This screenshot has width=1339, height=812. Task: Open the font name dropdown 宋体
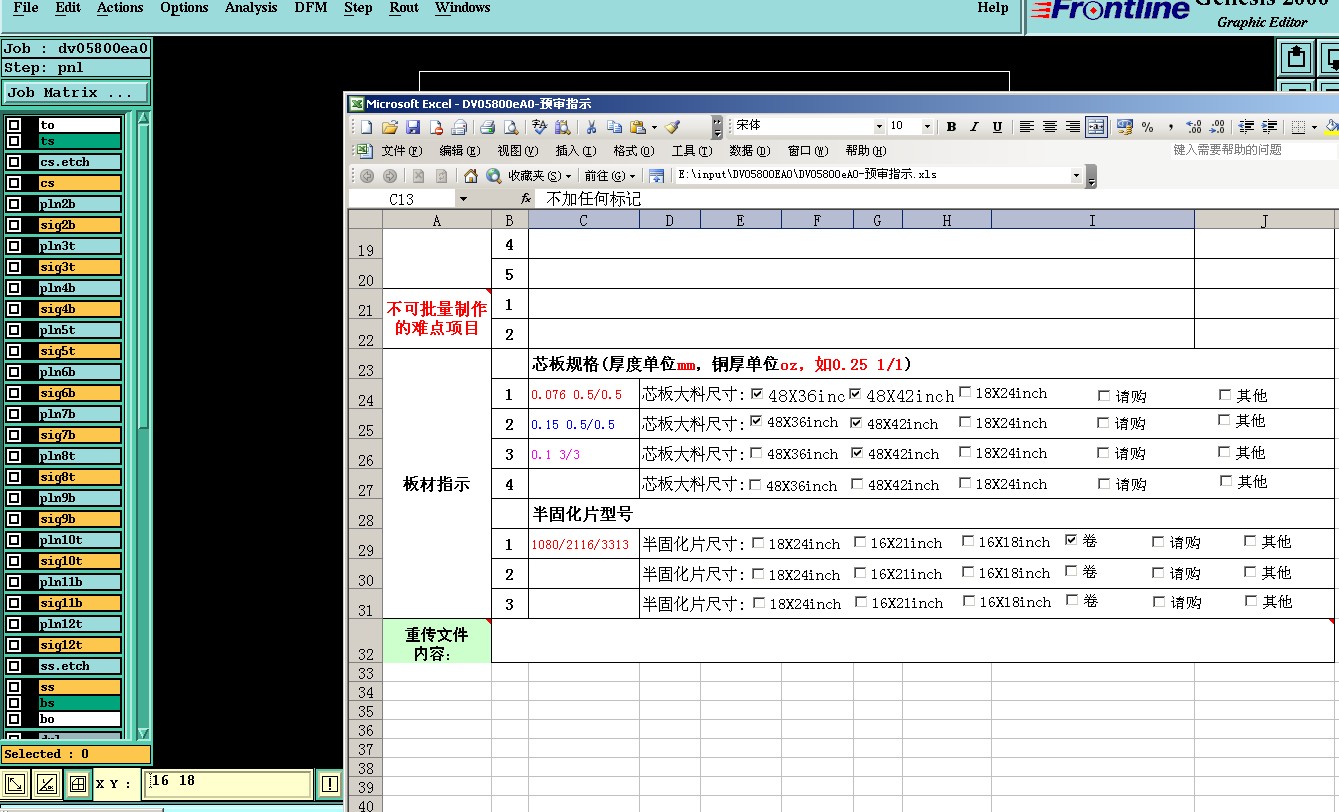pos(879,127)
